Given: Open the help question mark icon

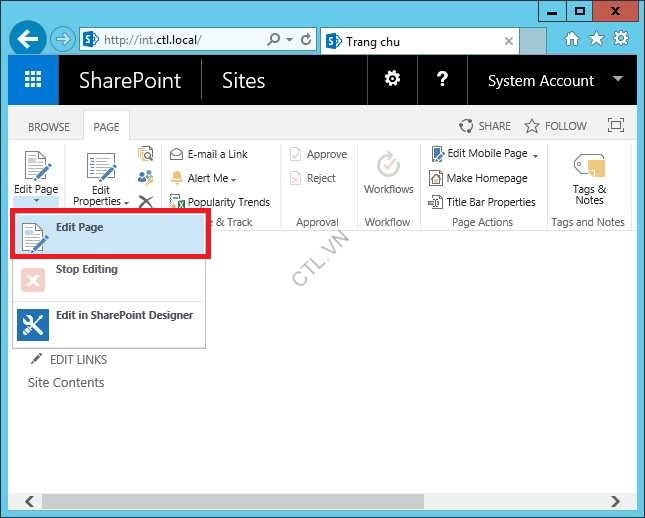Looking at the screenshot, I should (443, 80).
